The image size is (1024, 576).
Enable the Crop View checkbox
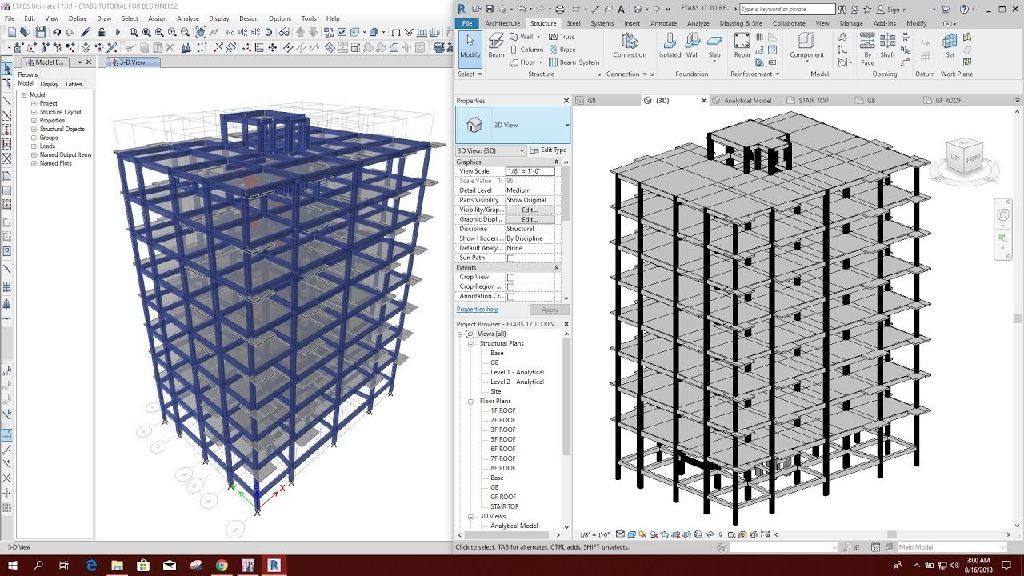tap(511, 276)
